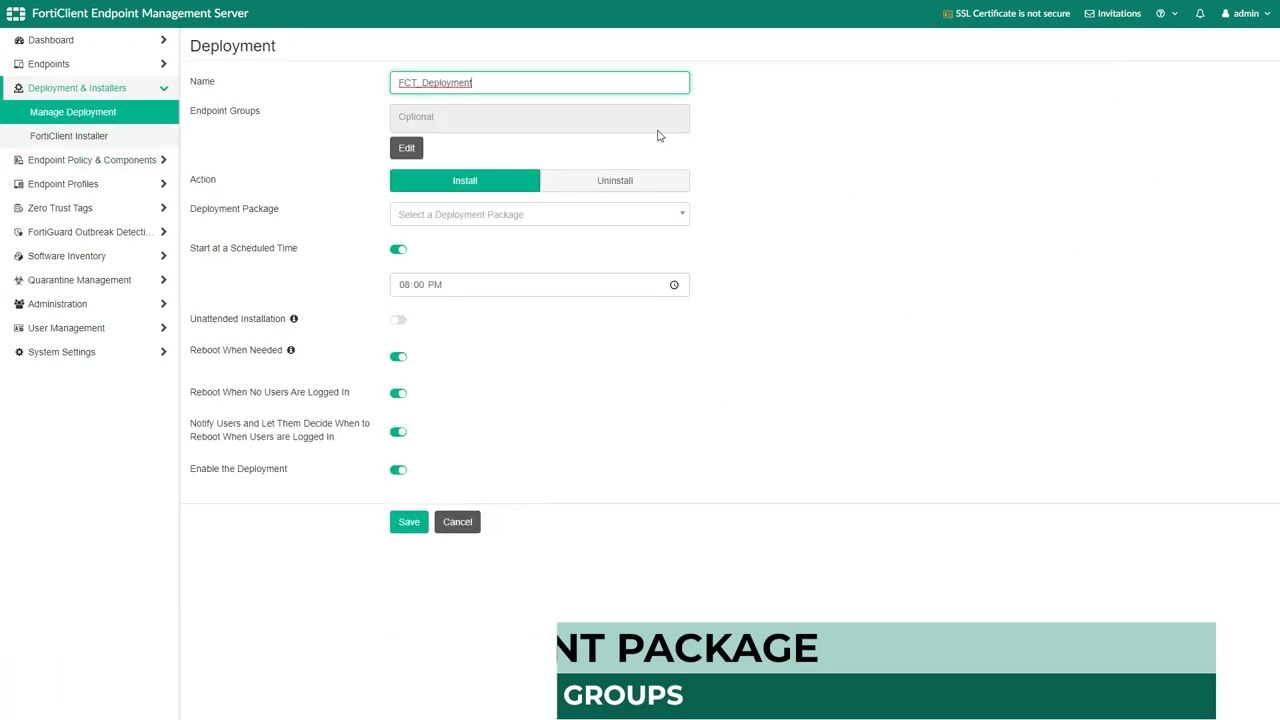Toggle Reboot When No Users Are Logged In
Viewport: 1280px width, 720px height.
[399, 393]
